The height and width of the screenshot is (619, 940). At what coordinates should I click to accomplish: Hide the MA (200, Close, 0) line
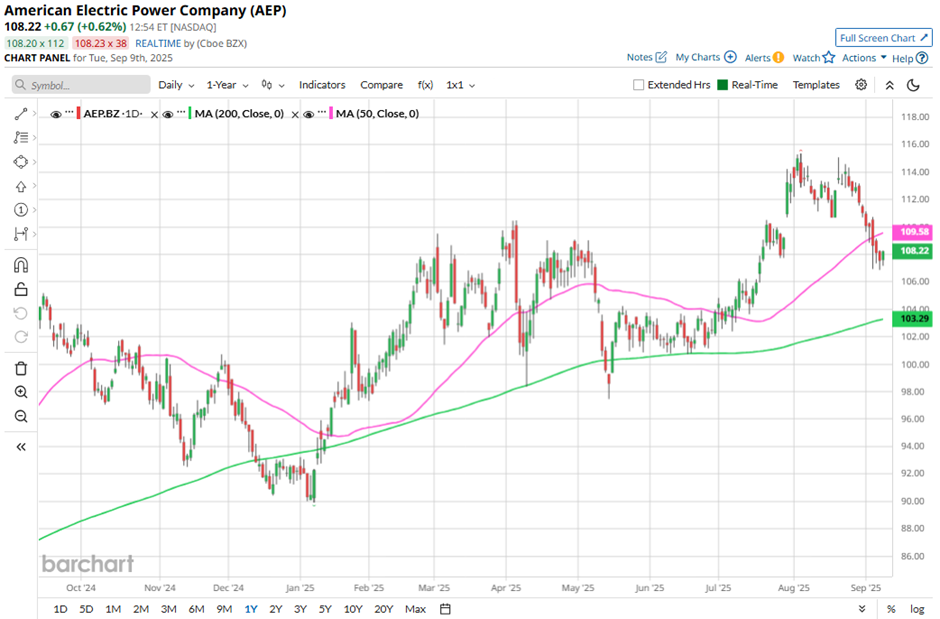click(168, 114)
